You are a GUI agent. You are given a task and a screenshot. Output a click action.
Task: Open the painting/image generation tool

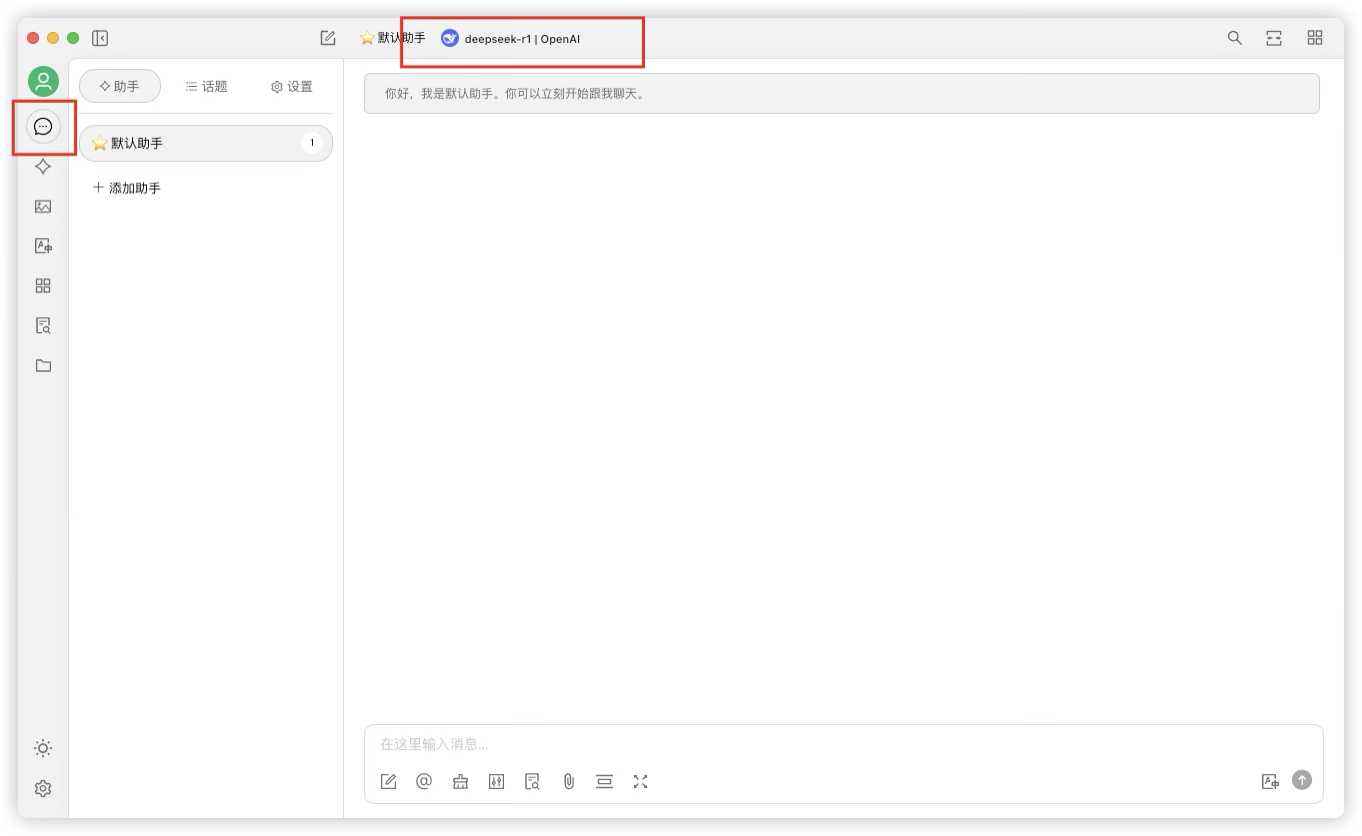click(43, 207)
